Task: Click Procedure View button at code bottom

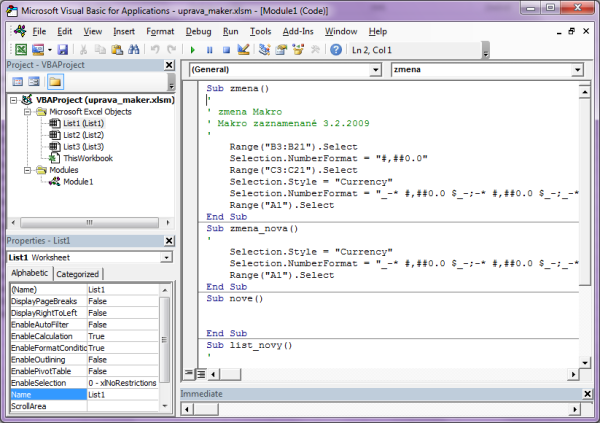Action: point(189,373)
